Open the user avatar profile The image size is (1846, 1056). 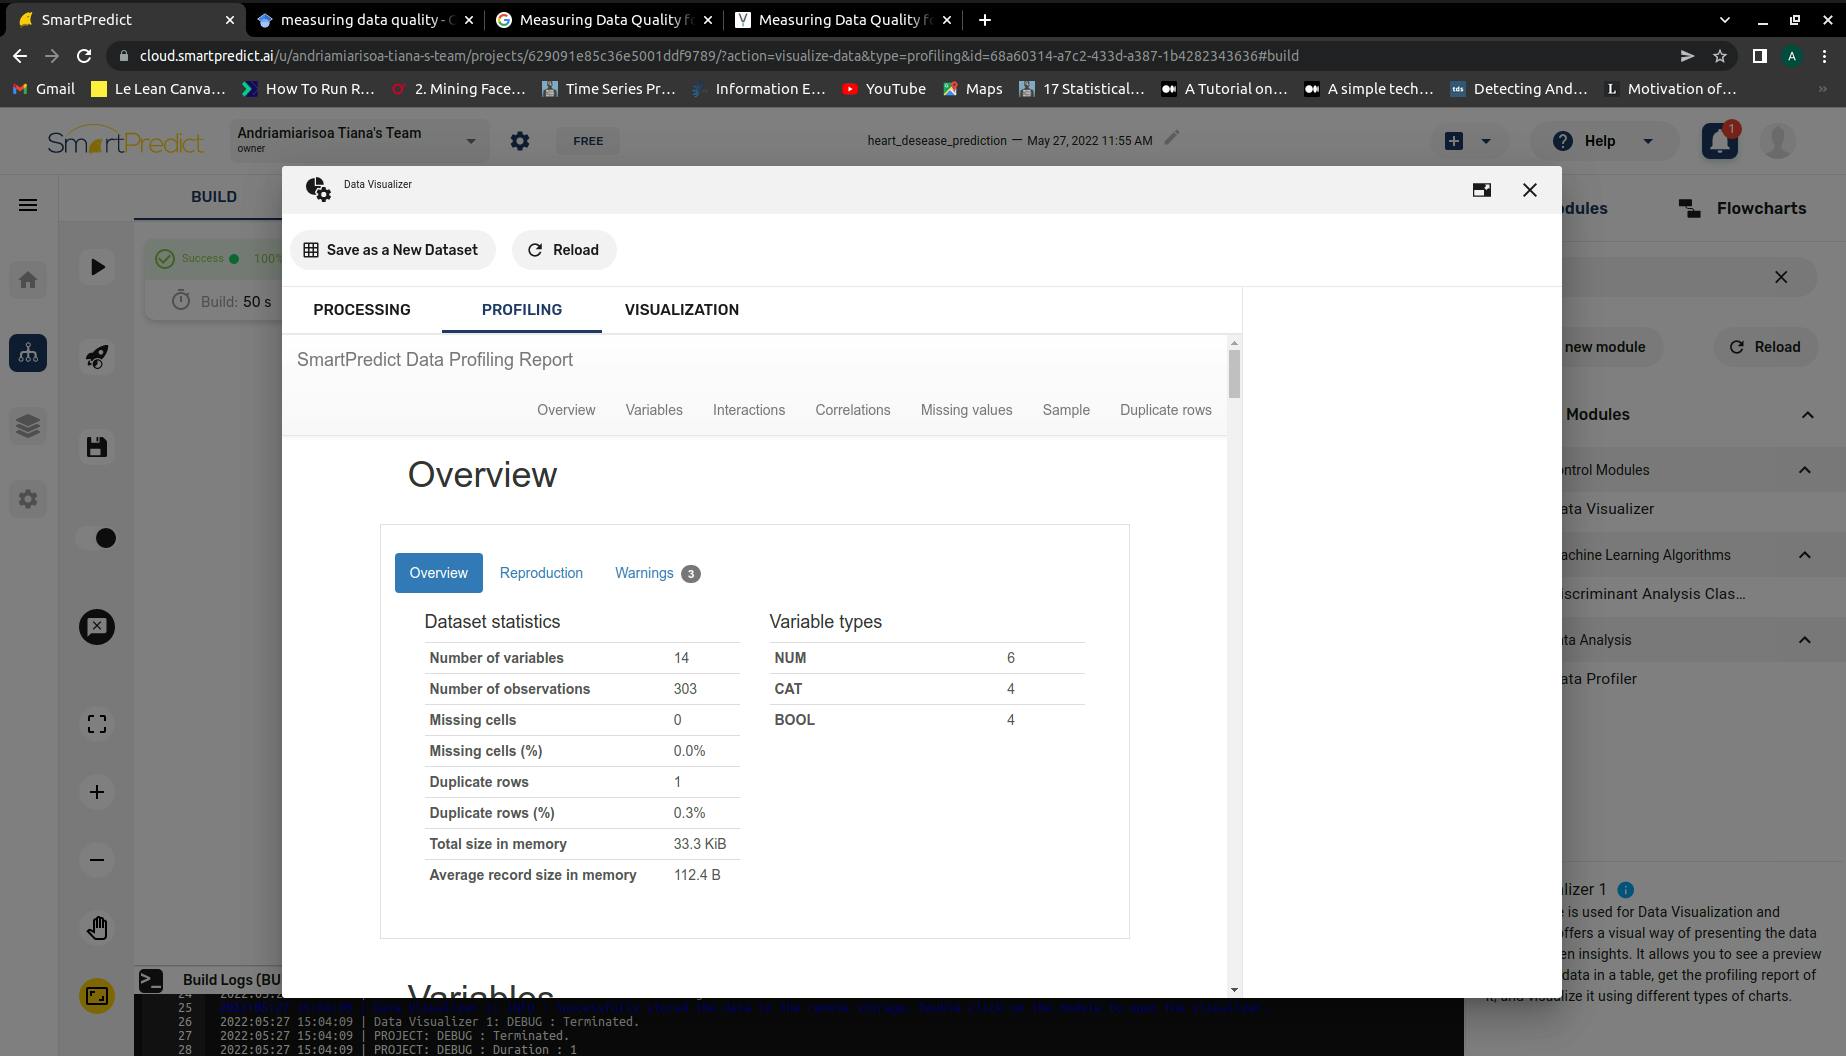1777,141
